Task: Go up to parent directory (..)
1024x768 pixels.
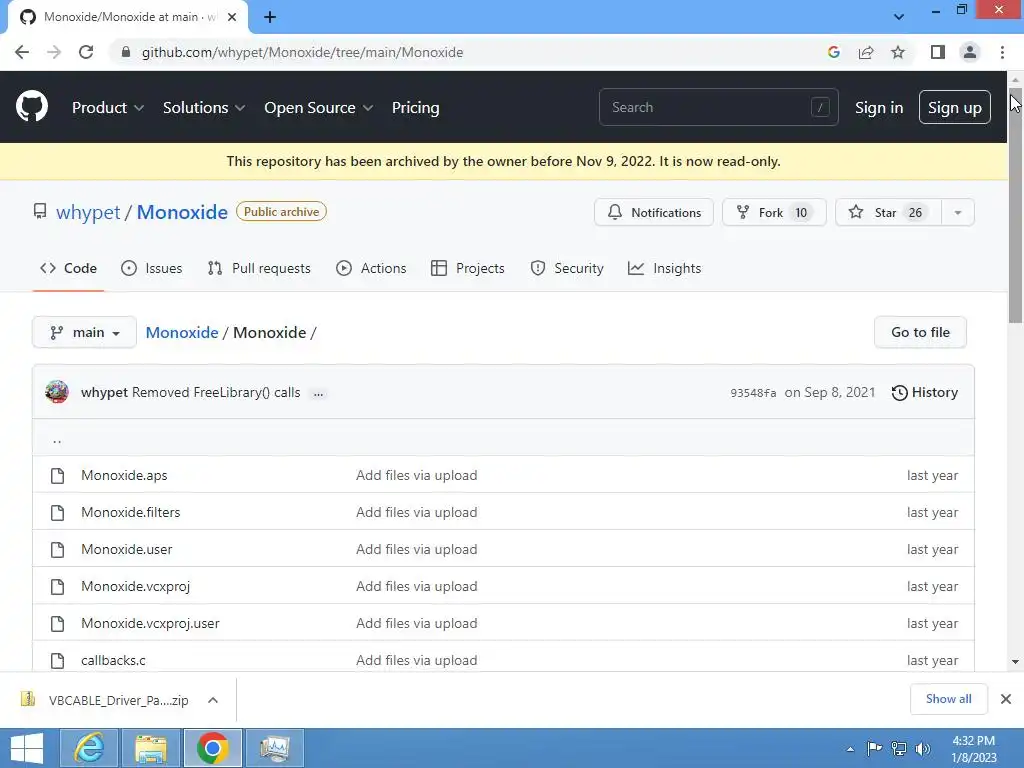Action: pyautogui.click(x=57, y=441)
